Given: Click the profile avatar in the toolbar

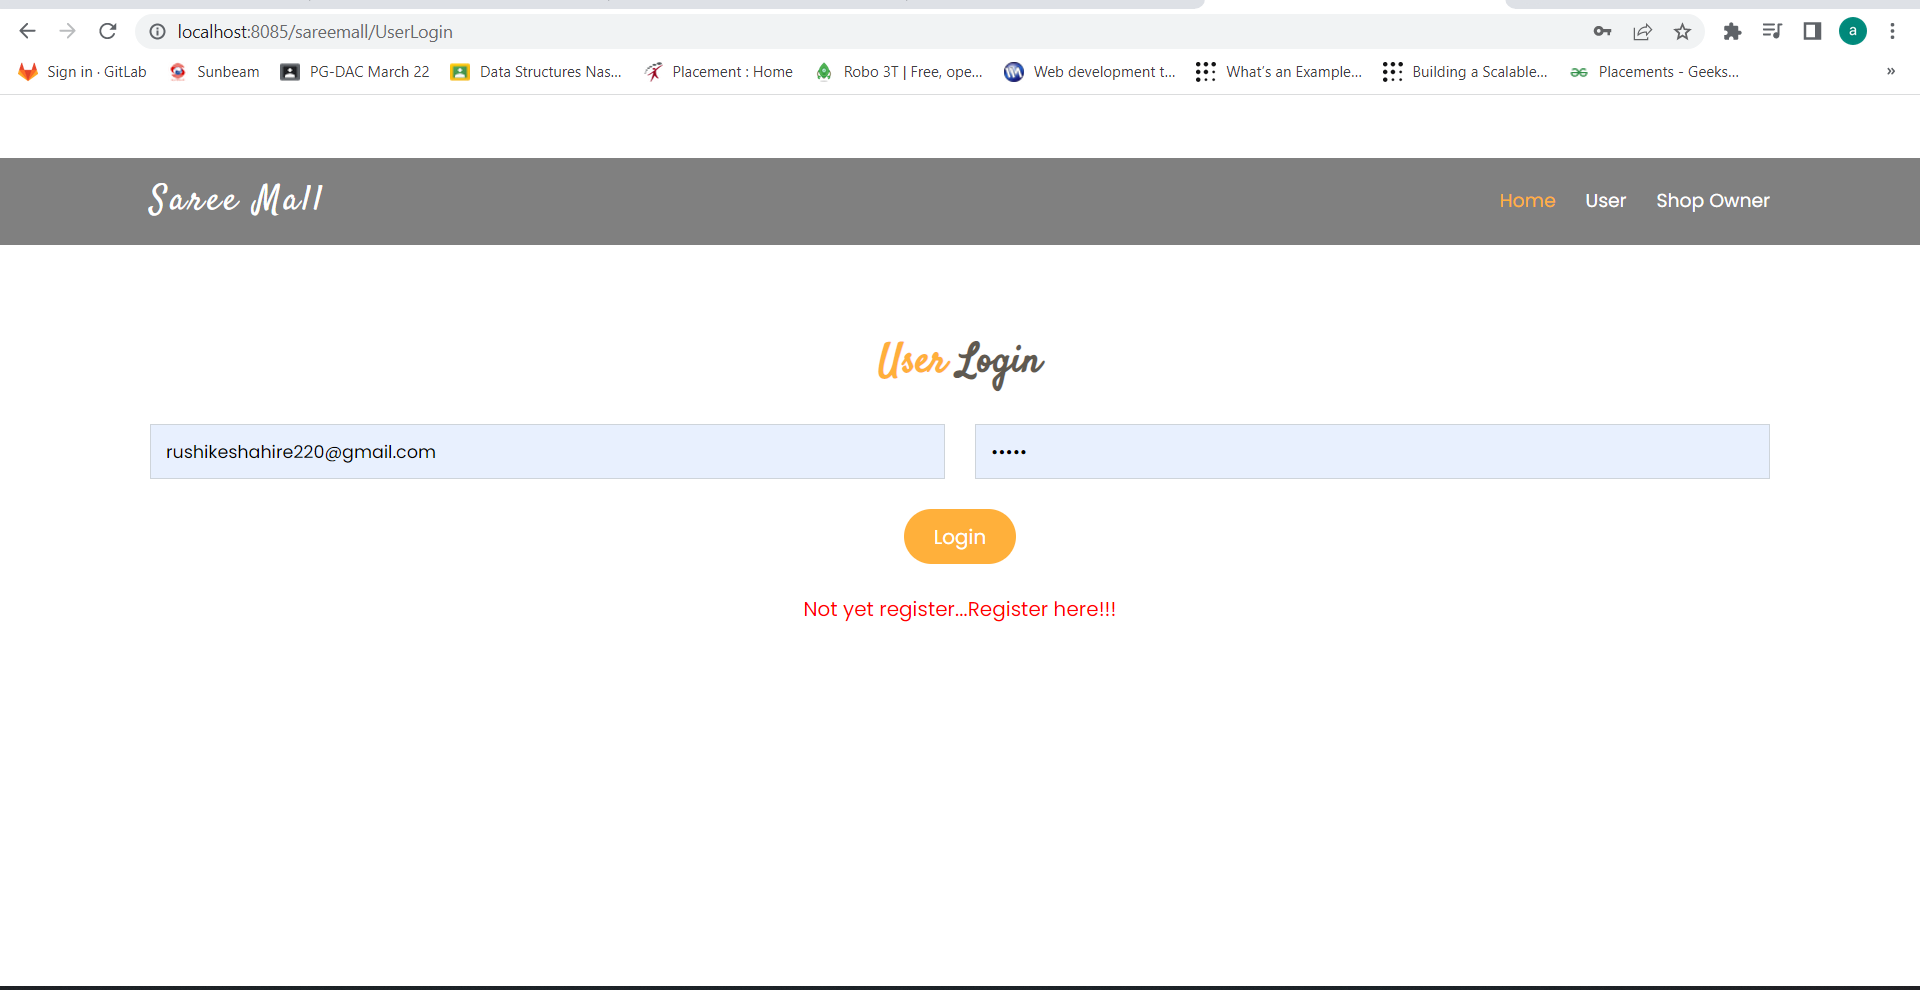Looking at the screenshot, I should pos(1853,32).
